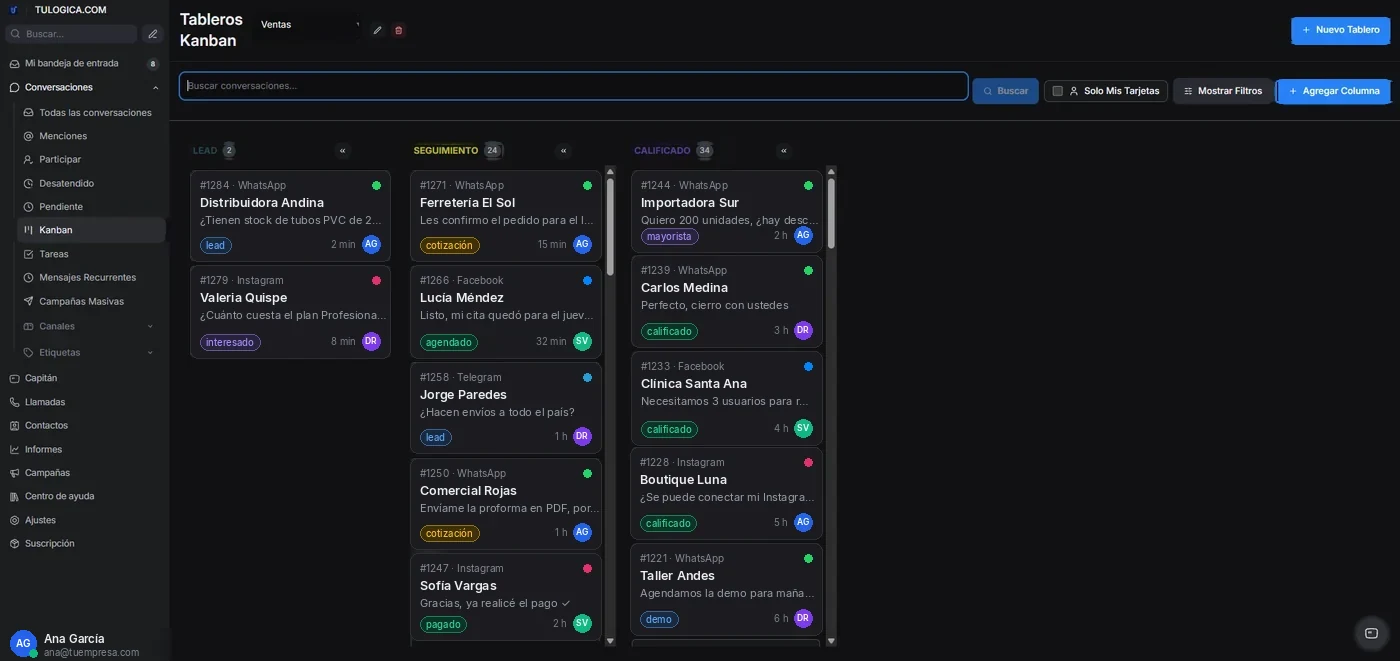Click AG avatar on Distribuidora Andina card
The height and width of the screenshot is (661, 1400).
point(371,244)
